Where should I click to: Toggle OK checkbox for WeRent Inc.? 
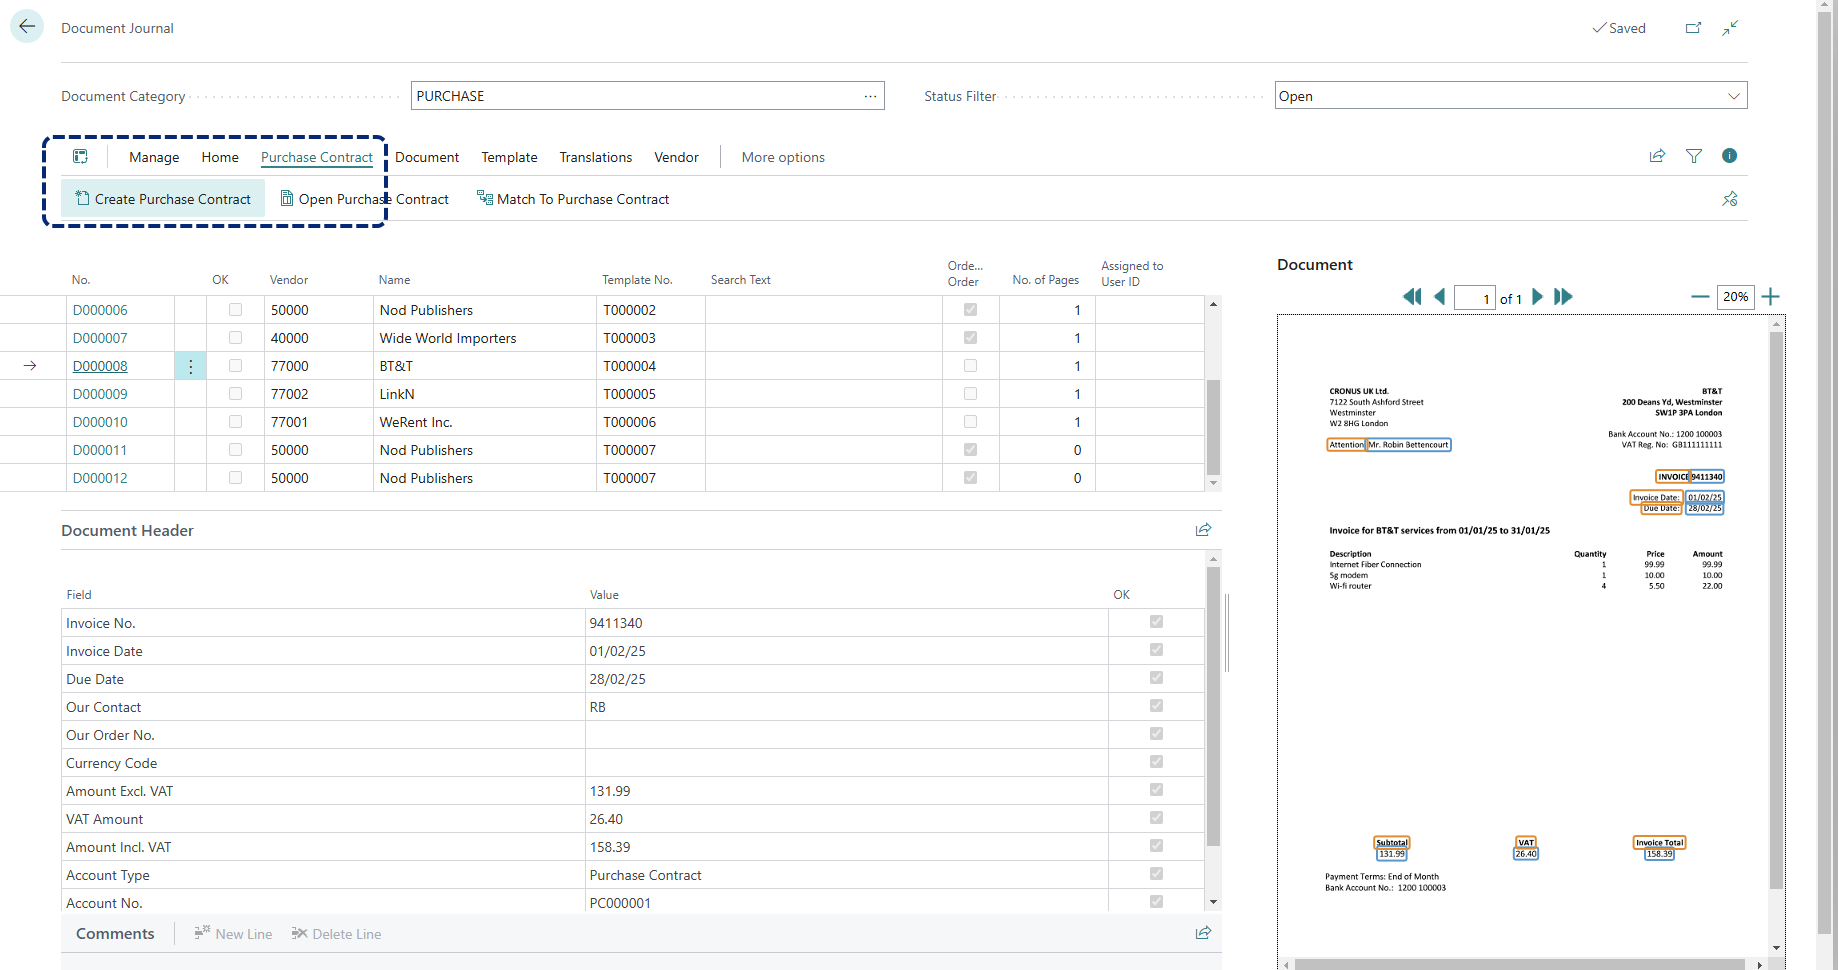point(235,422)
